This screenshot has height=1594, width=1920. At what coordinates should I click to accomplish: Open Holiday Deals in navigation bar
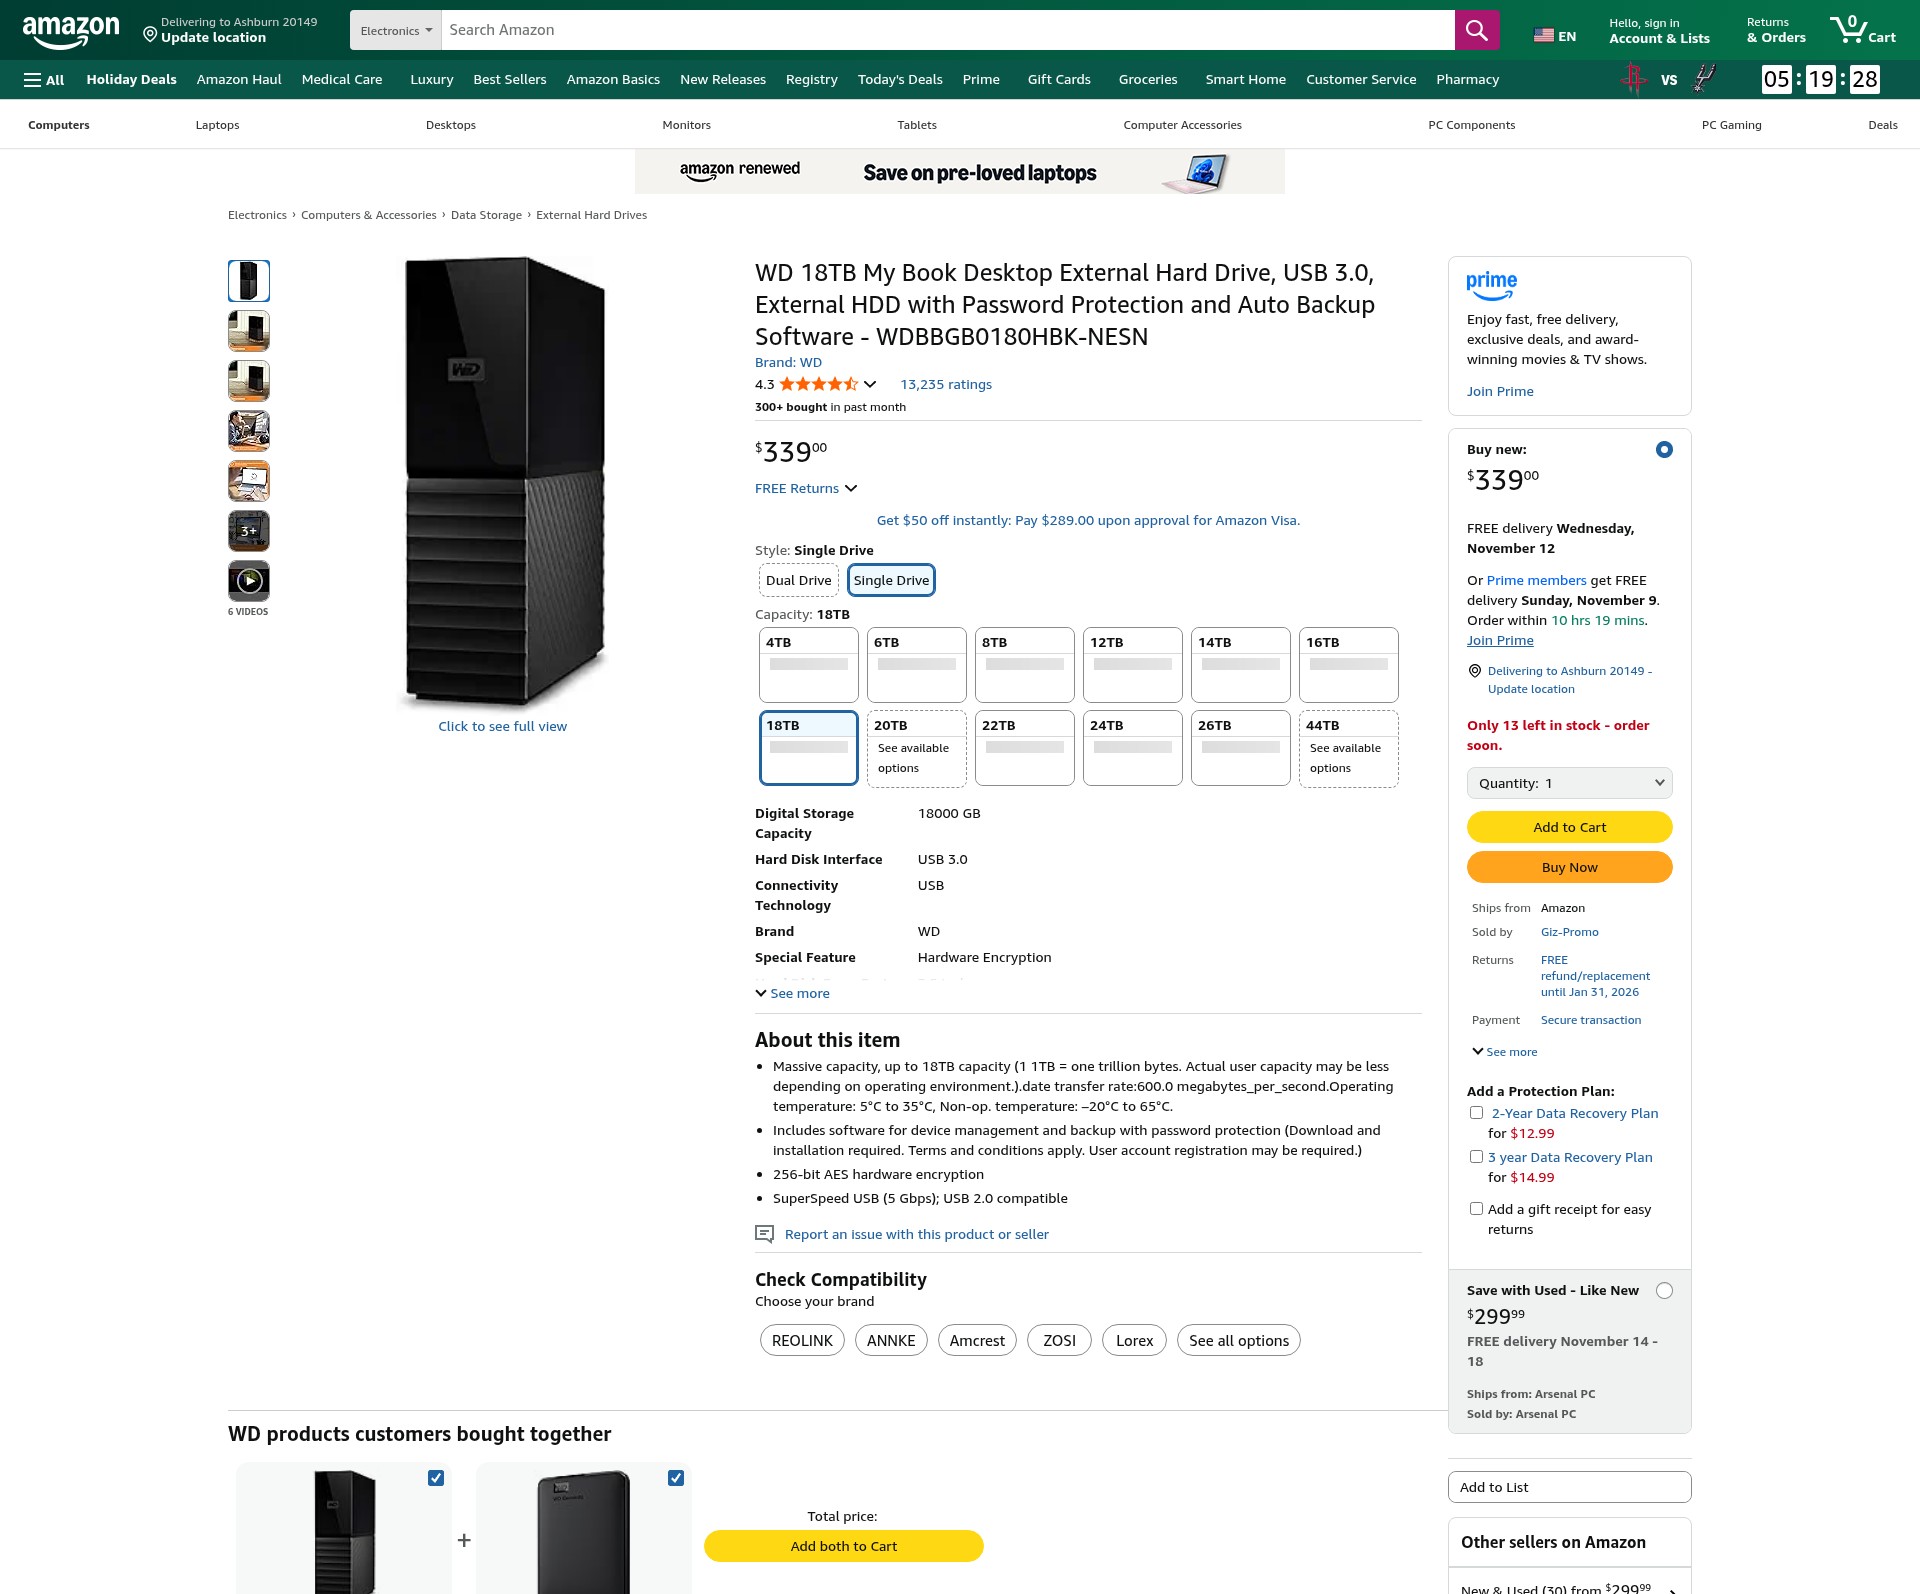(x=131, y=80)
